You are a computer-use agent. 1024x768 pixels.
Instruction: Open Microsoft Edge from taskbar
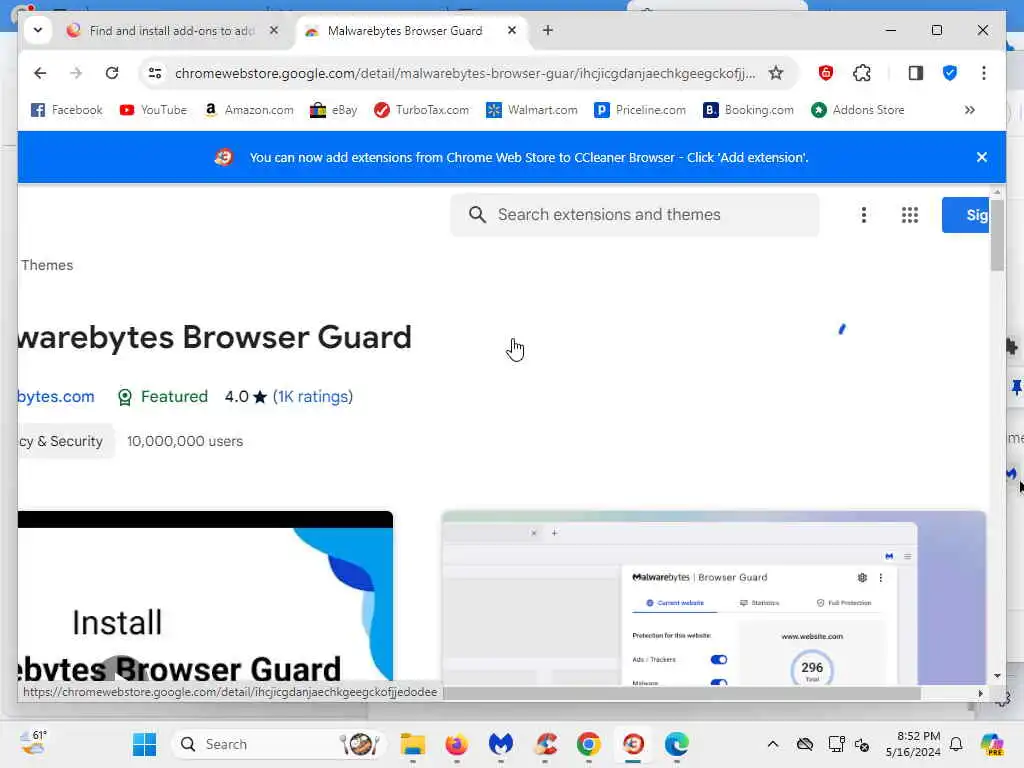click(x=677, y=744)
